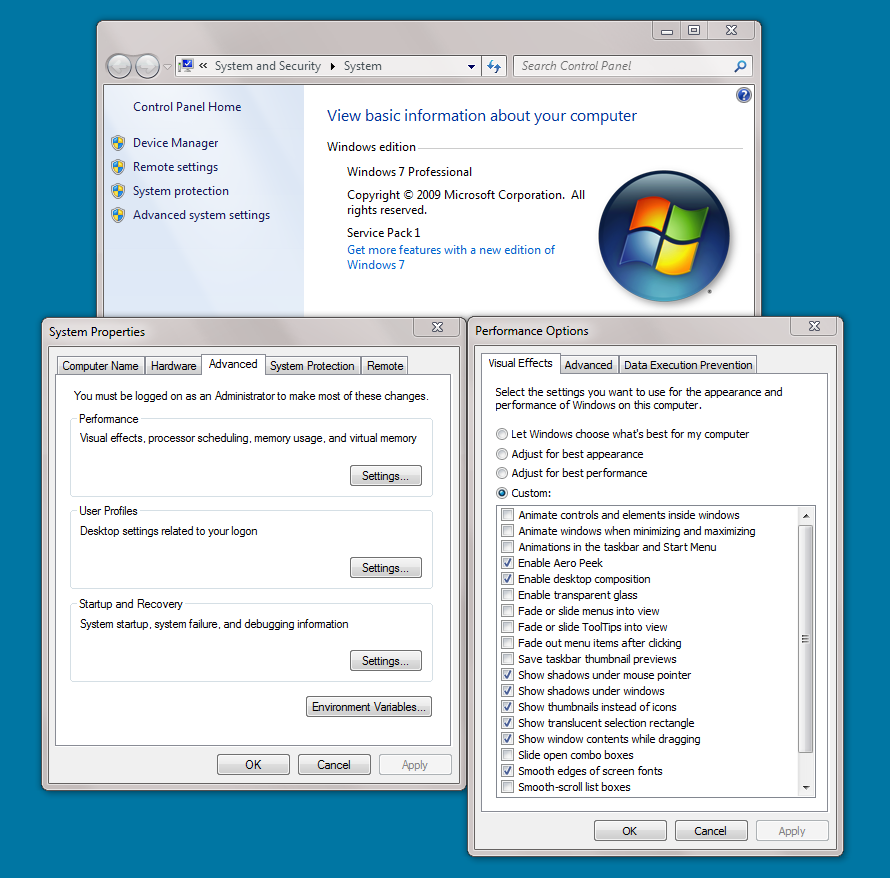Viewport: 890px width, 878px height.
Task: Check Fade or slide ToolTips into view
Action: click(507, 627)
